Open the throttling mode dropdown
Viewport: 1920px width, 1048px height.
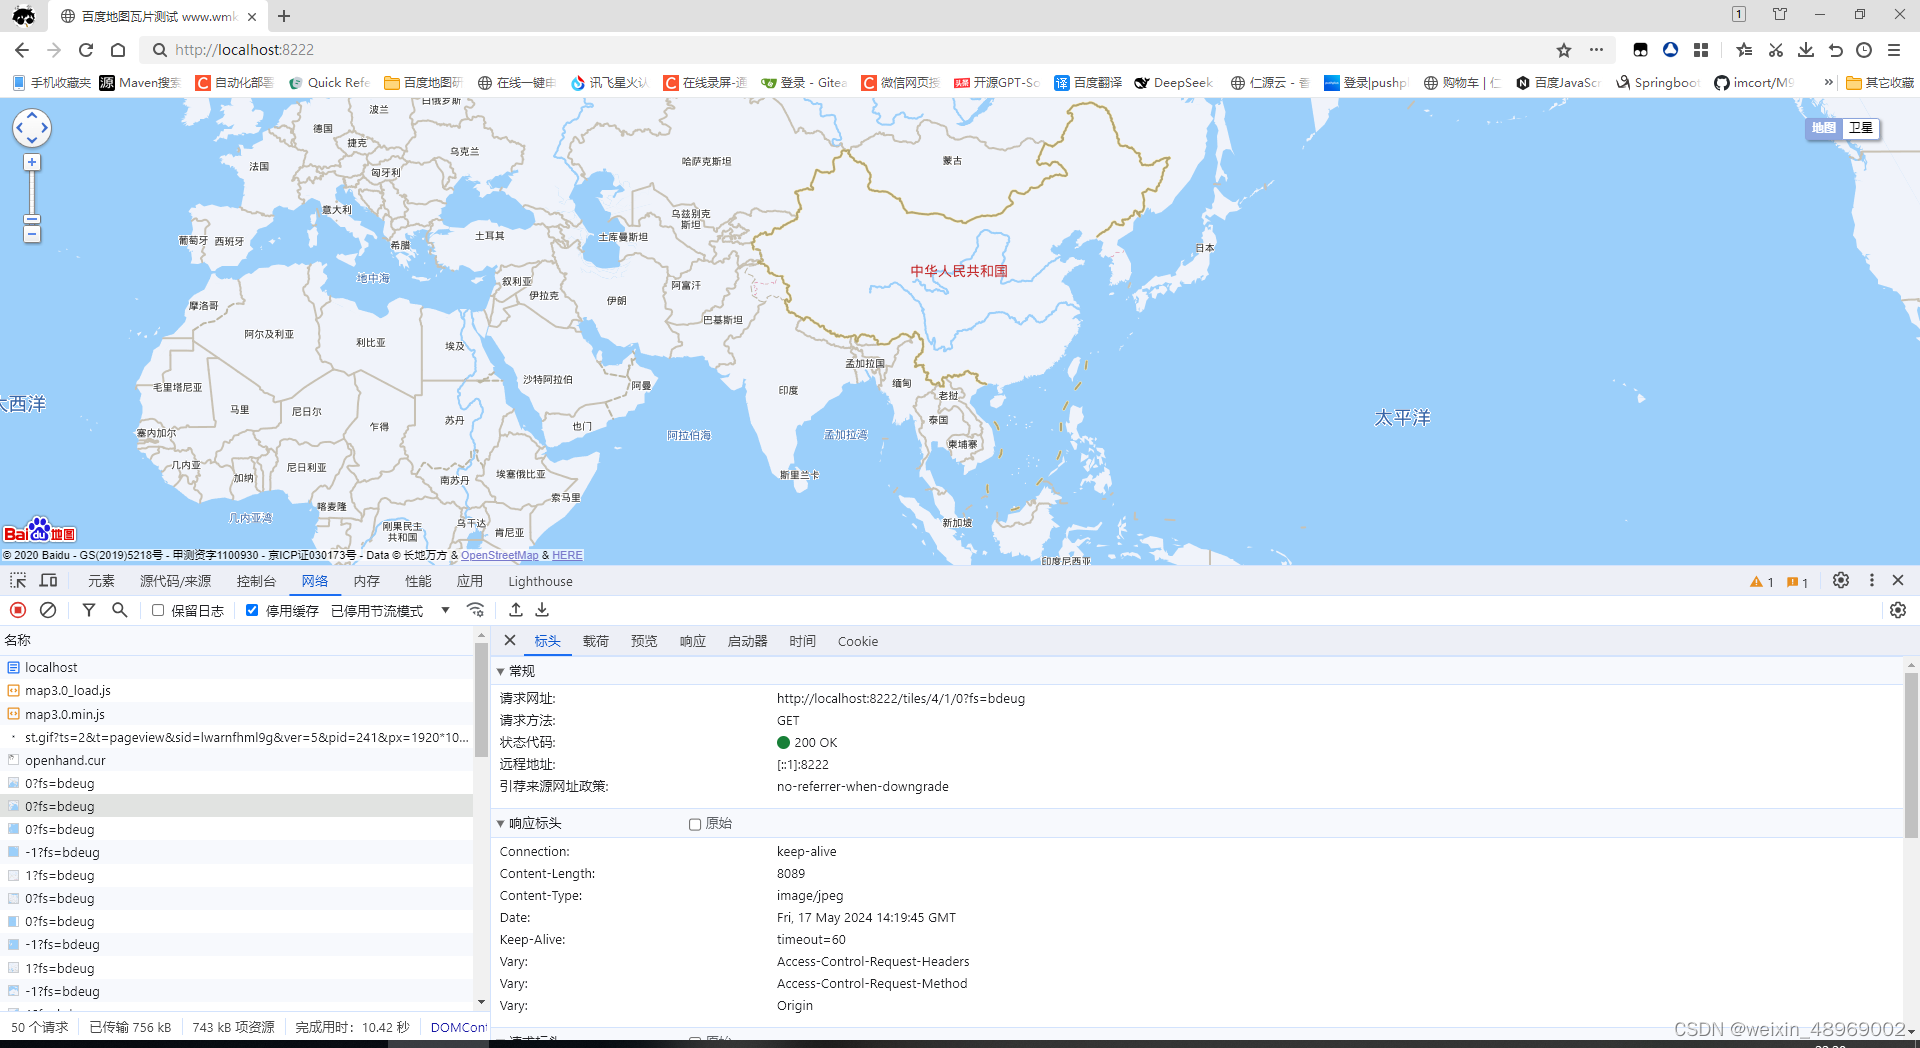pyautogui.click(x=390, y=610)
